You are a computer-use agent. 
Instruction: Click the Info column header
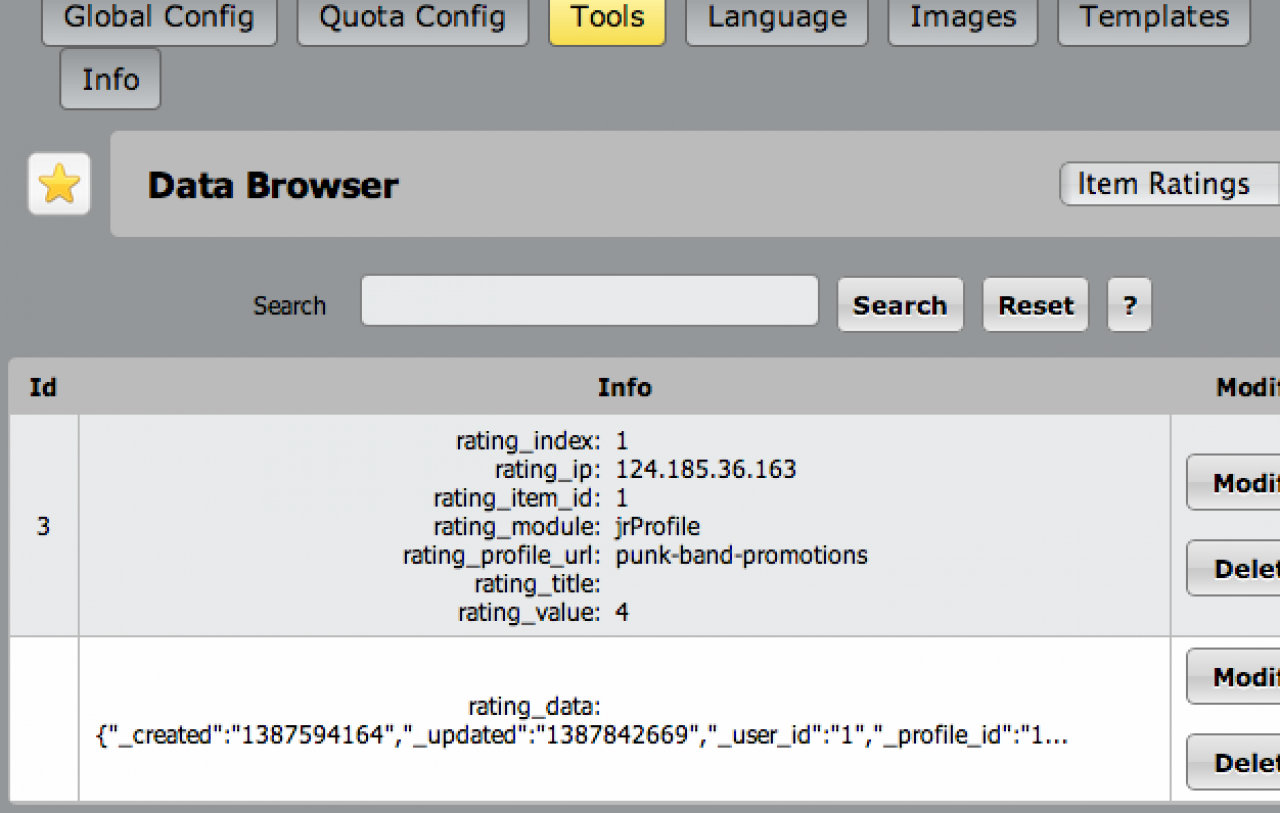624,387
